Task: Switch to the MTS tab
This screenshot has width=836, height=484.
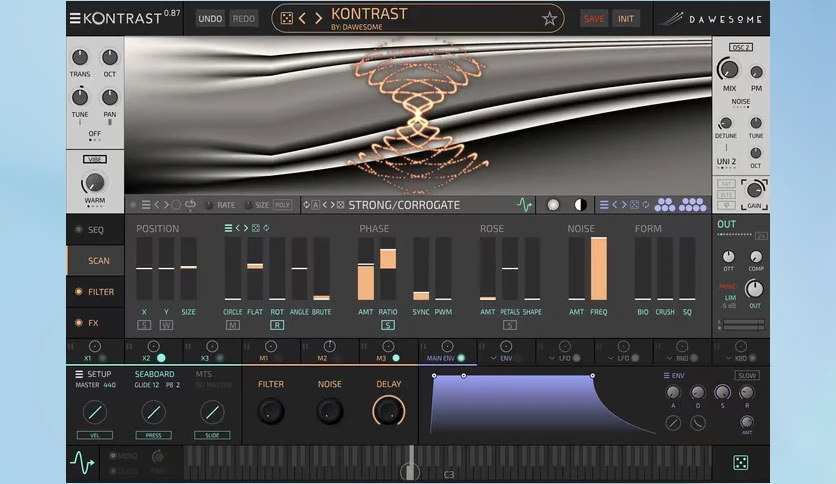Action: coord(204,374)
